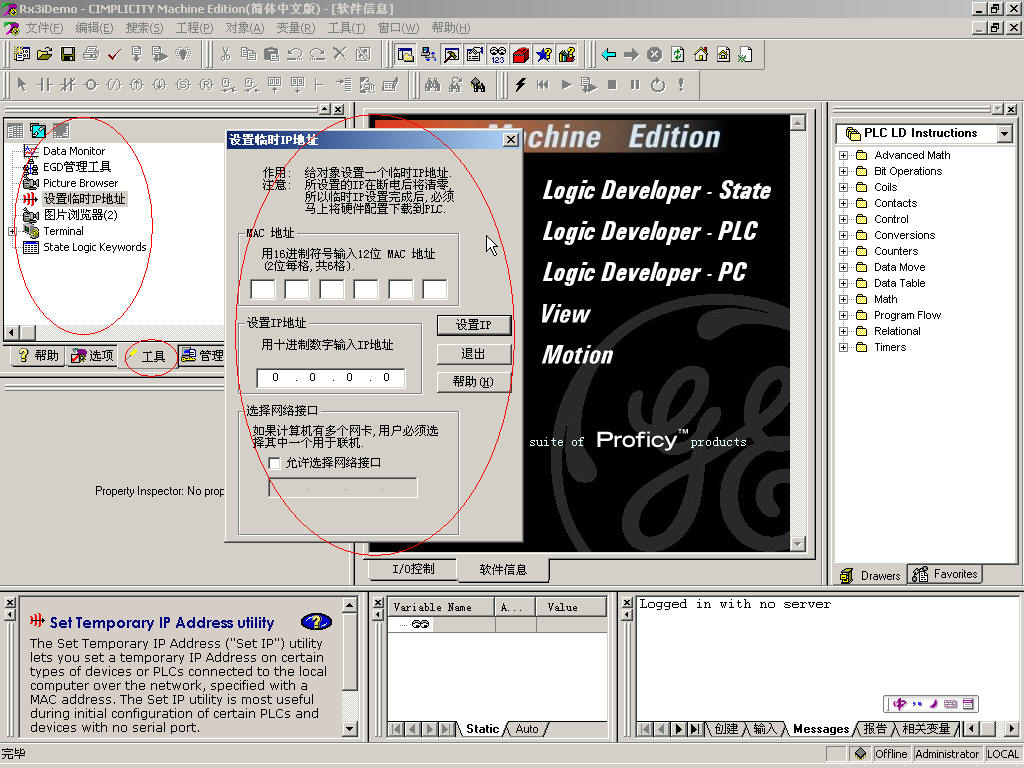Viewport: 1024px width, 768px height.
Task: Select the Auto tab in Data Watch
Action: (528, 729)
